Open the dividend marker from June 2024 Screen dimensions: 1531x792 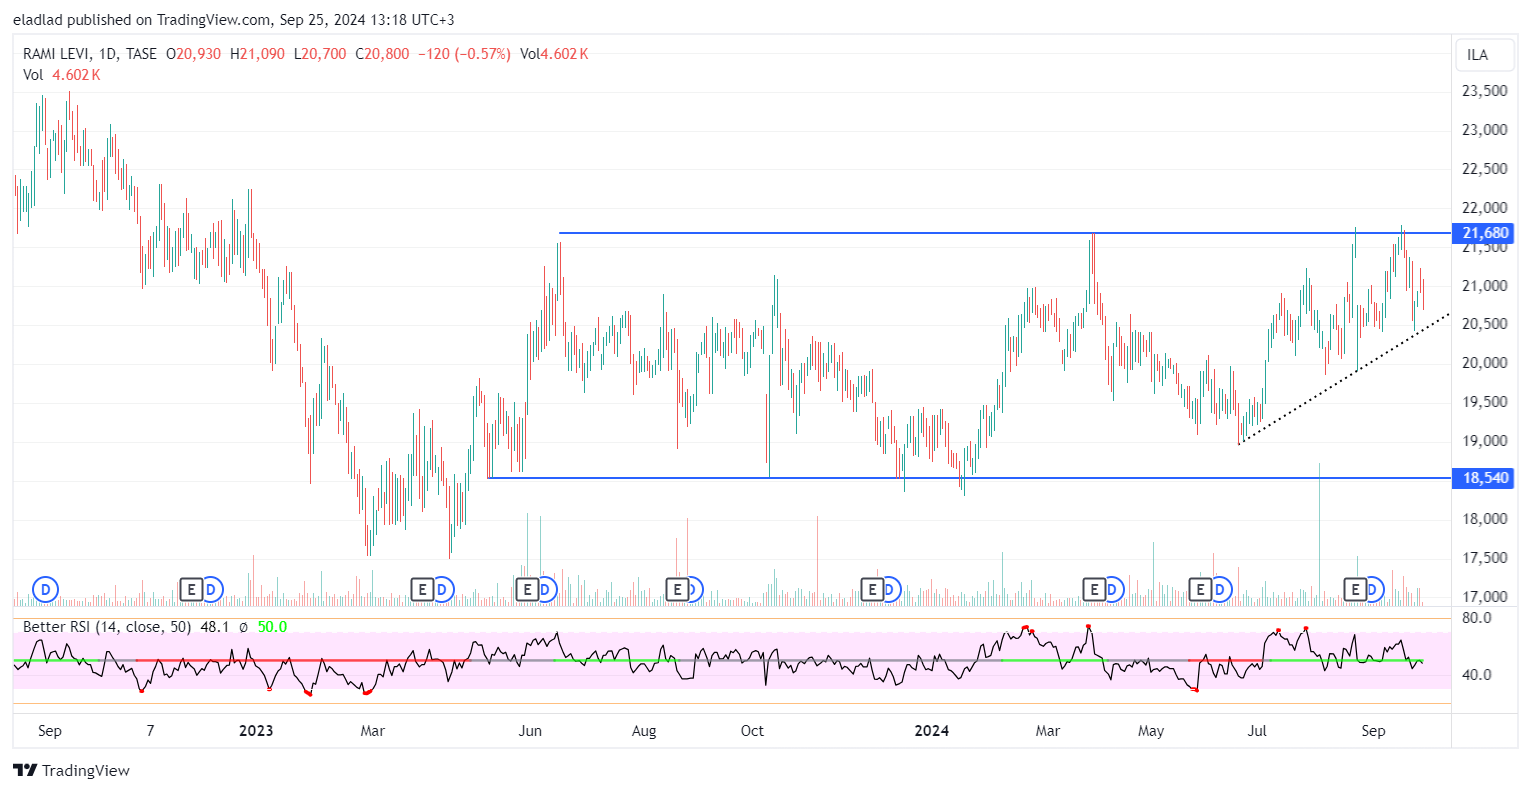click(x=1221, y=590)
